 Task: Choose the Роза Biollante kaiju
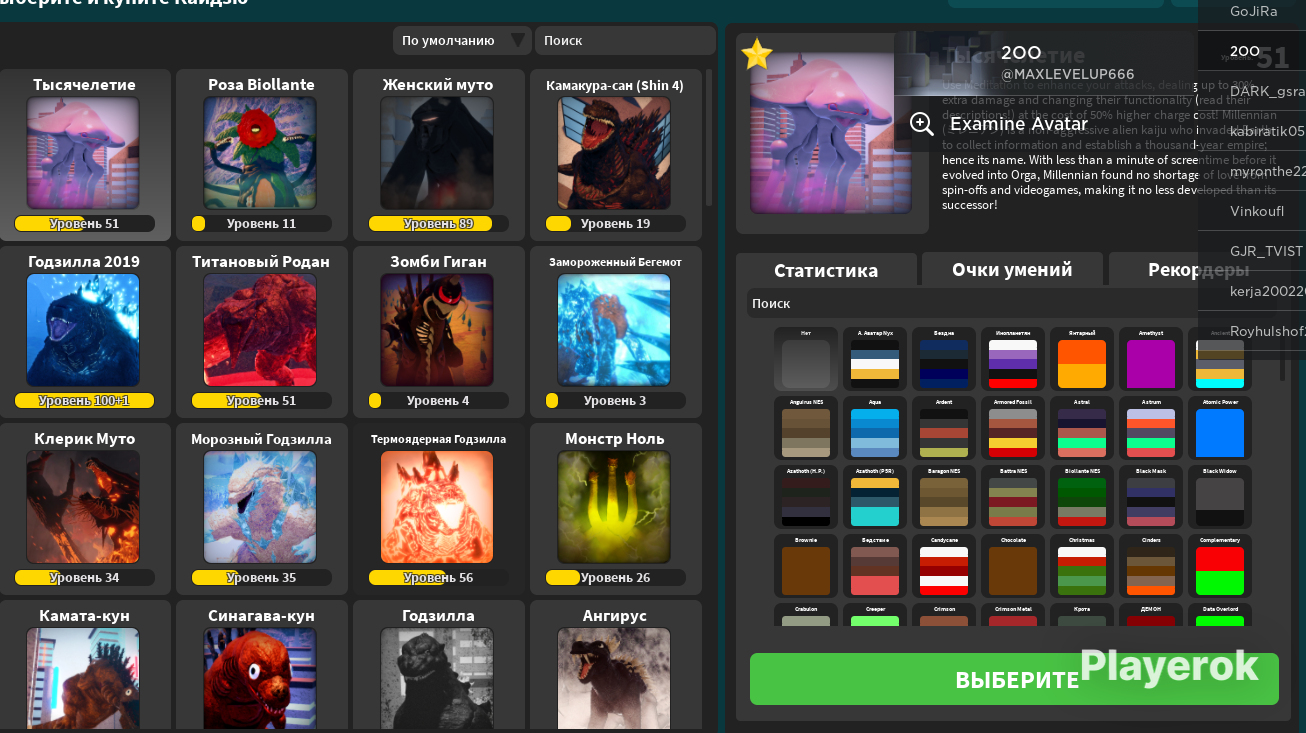click(x=261, y=155)
